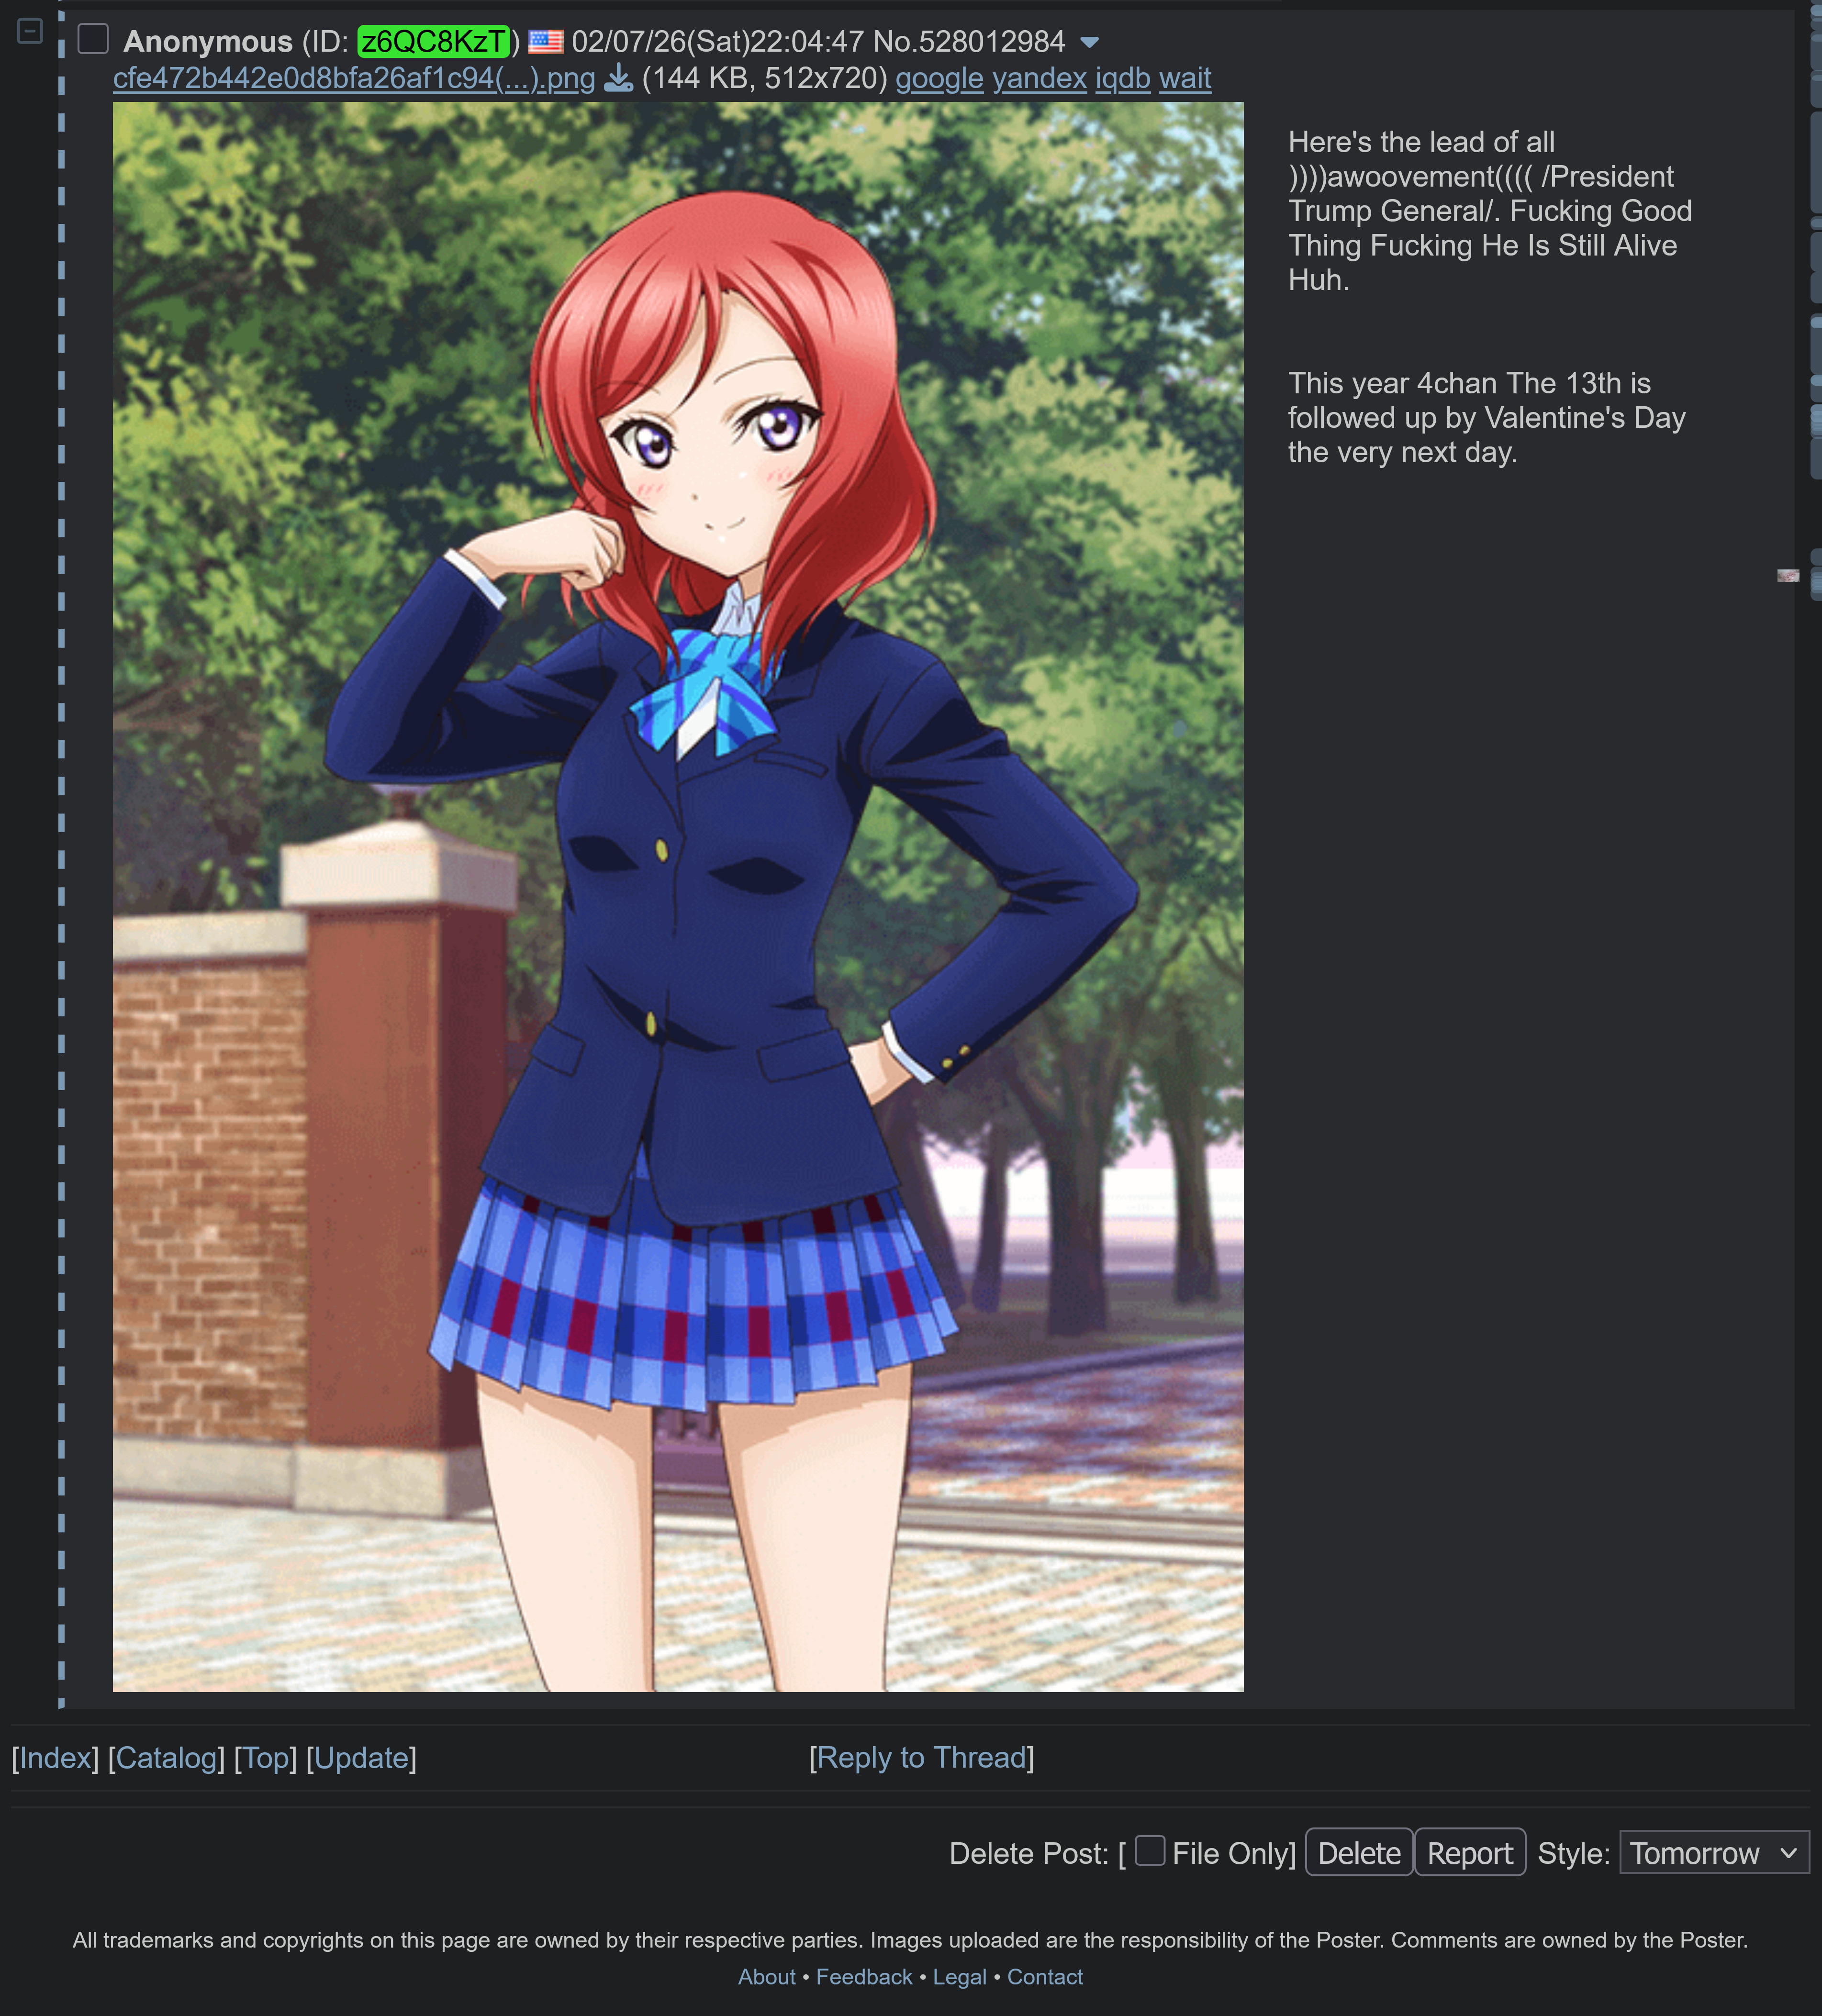Open the Catalog link

(166, 1758)
